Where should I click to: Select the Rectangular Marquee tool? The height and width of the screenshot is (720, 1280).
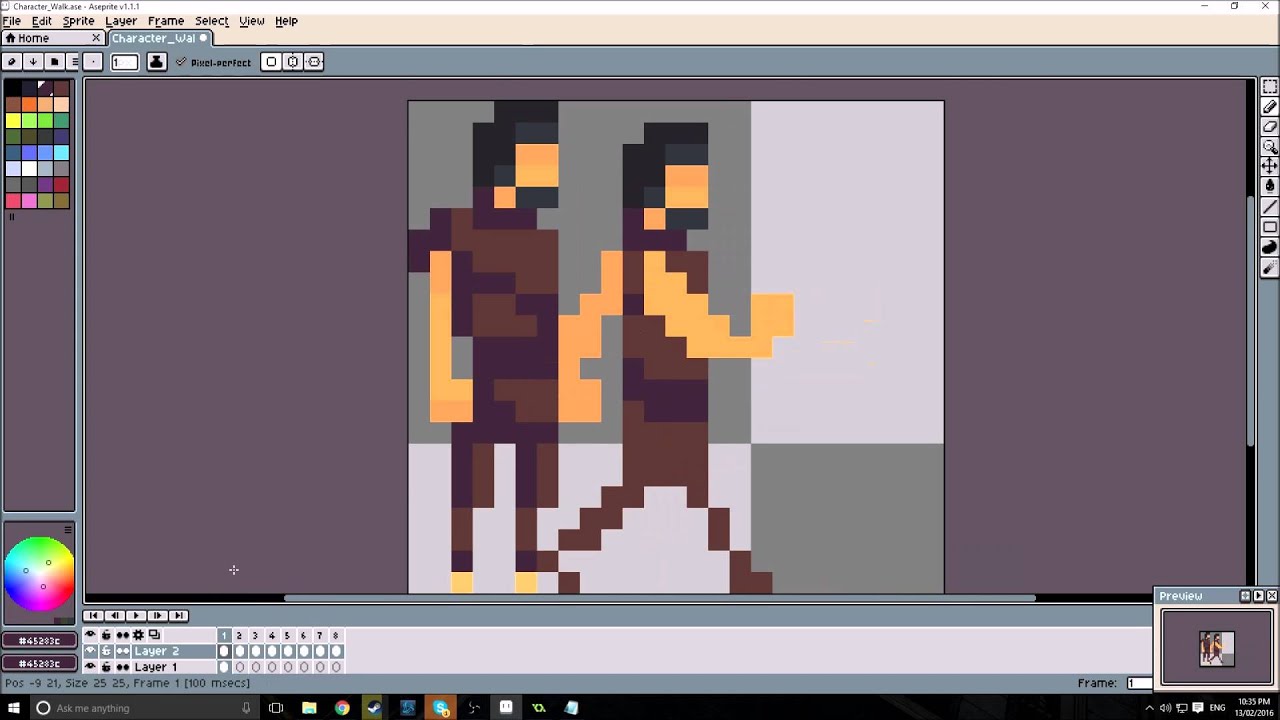coord(1269,88)
